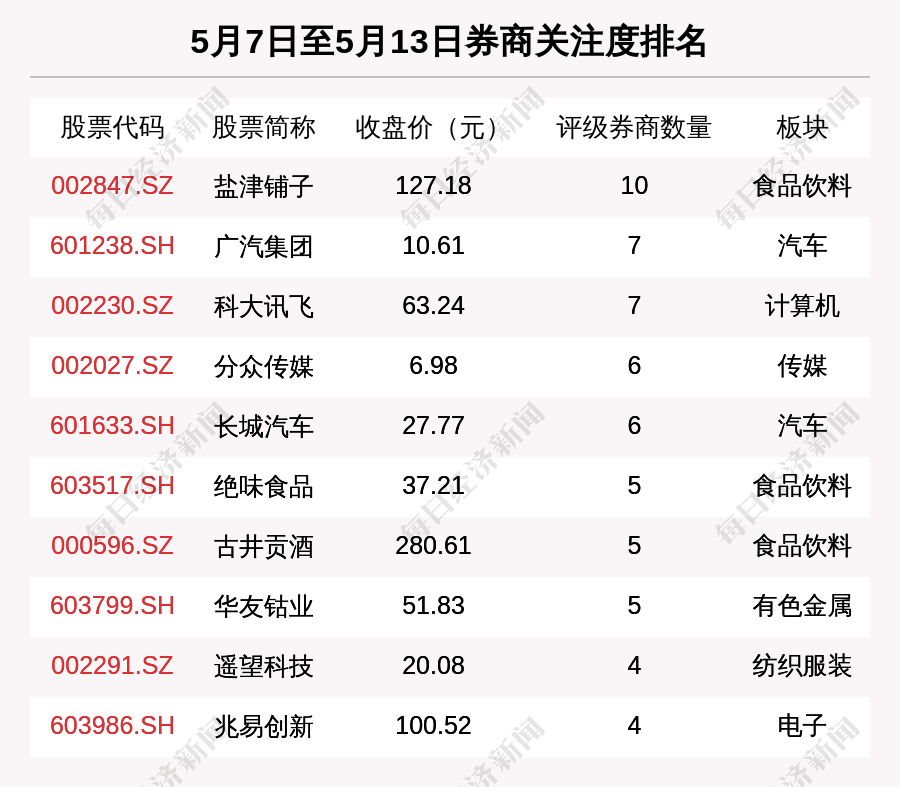
Task: Click closing price 127.18
Action: tap(433, 186)
